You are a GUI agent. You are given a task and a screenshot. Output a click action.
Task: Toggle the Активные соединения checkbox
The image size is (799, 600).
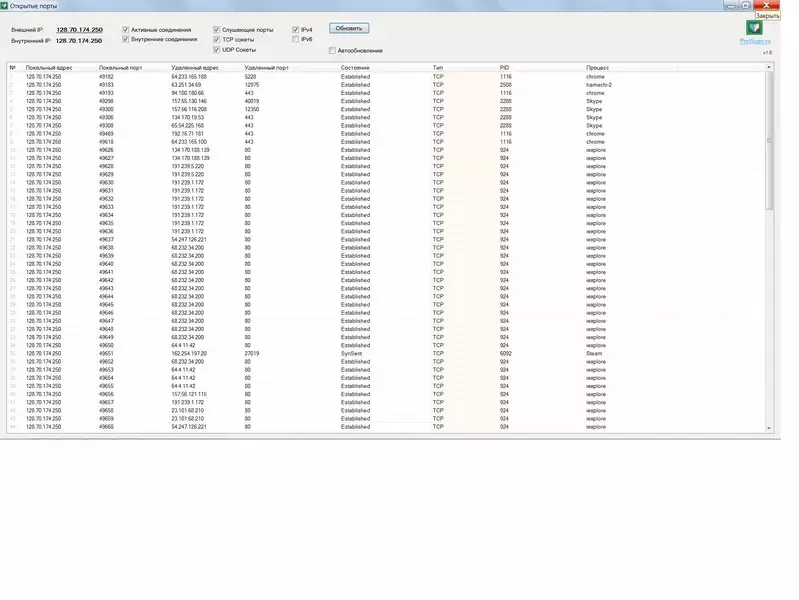coord(125,30)
